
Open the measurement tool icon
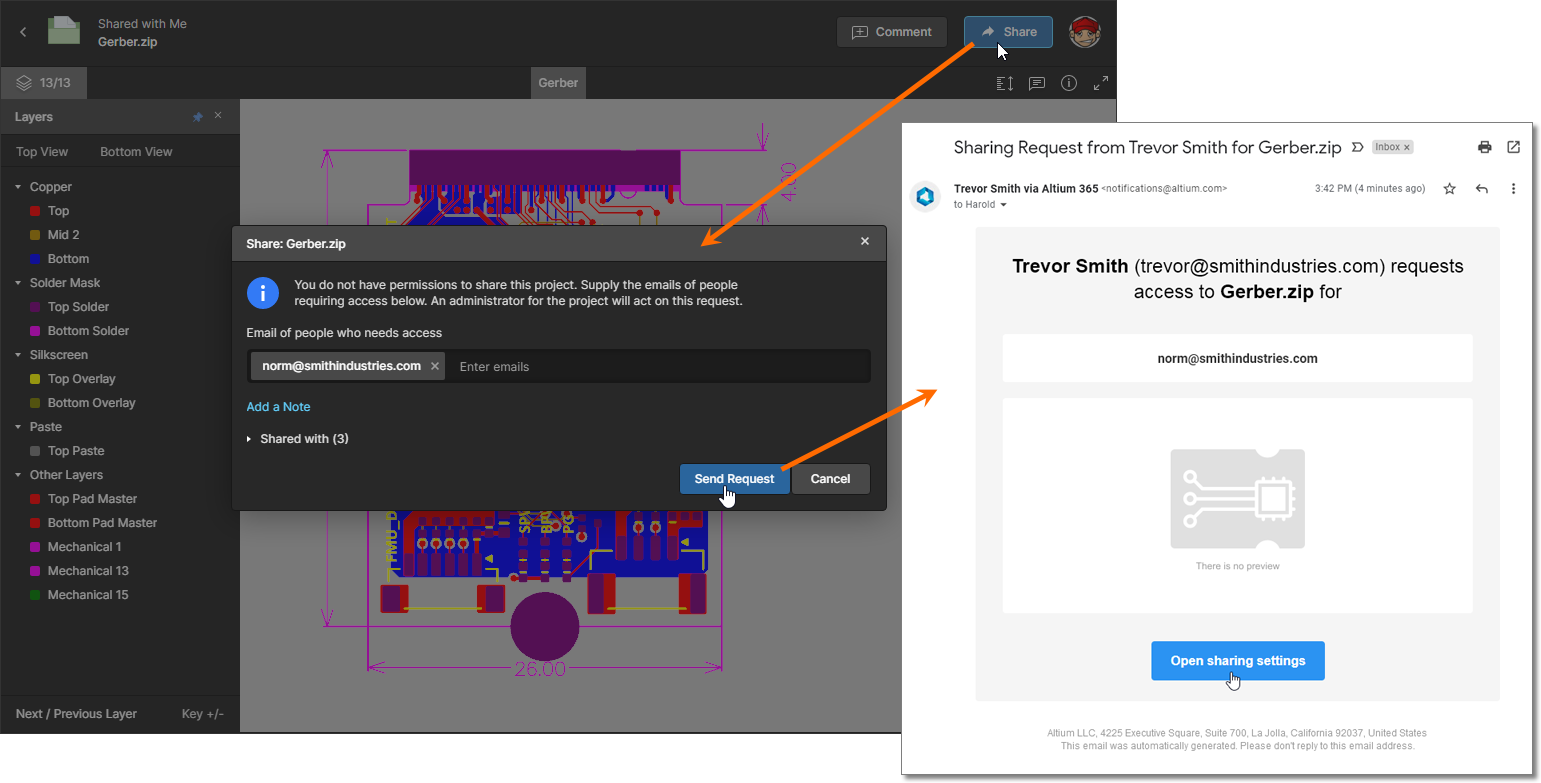[x=1005, y=83]
